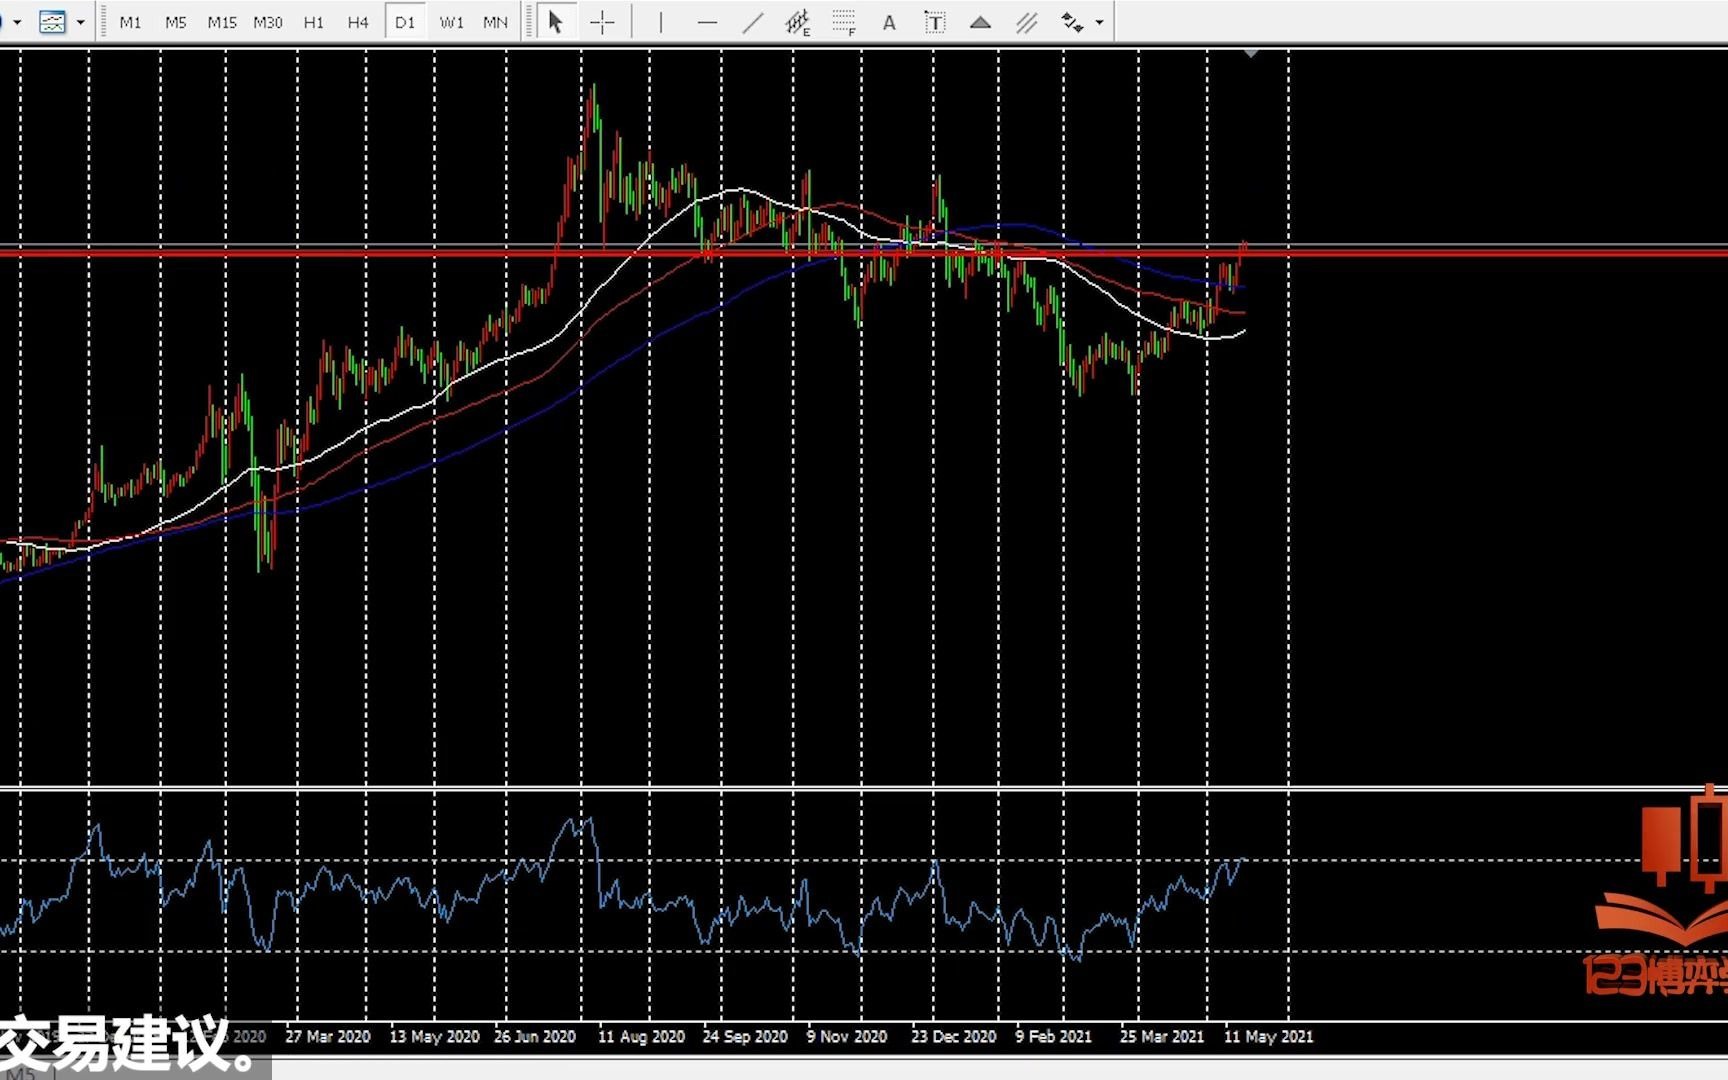Open the chart templates icon
This screenshot has height=1080, width=1728.
52,22
